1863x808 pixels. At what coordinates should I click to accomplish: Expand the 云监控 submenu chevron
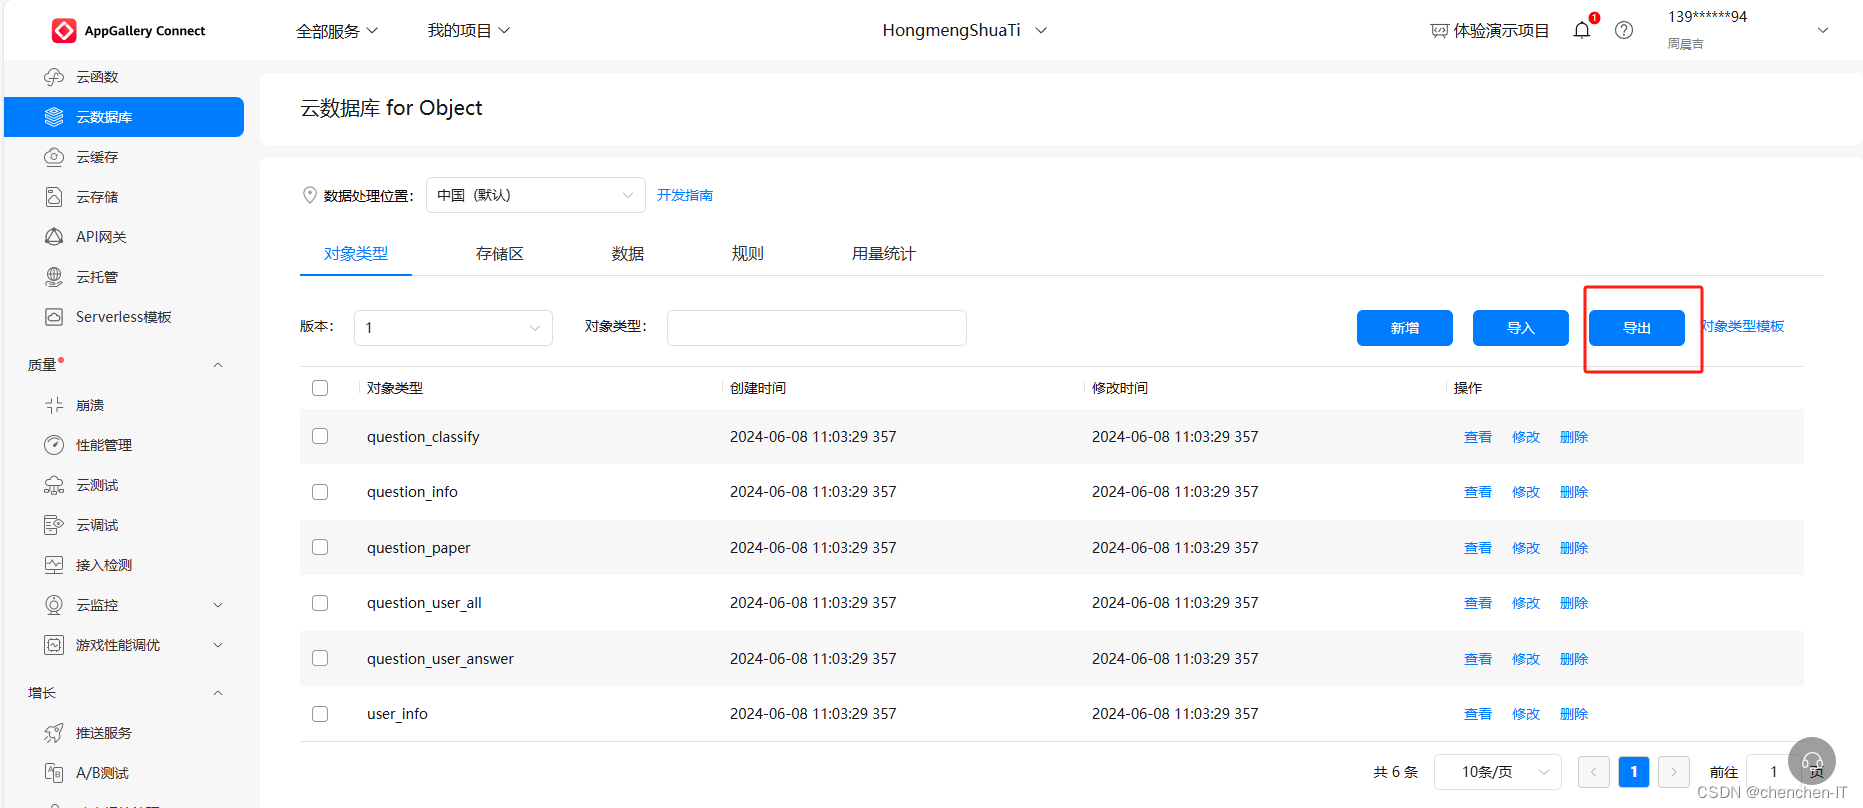[x=218, y=605]
